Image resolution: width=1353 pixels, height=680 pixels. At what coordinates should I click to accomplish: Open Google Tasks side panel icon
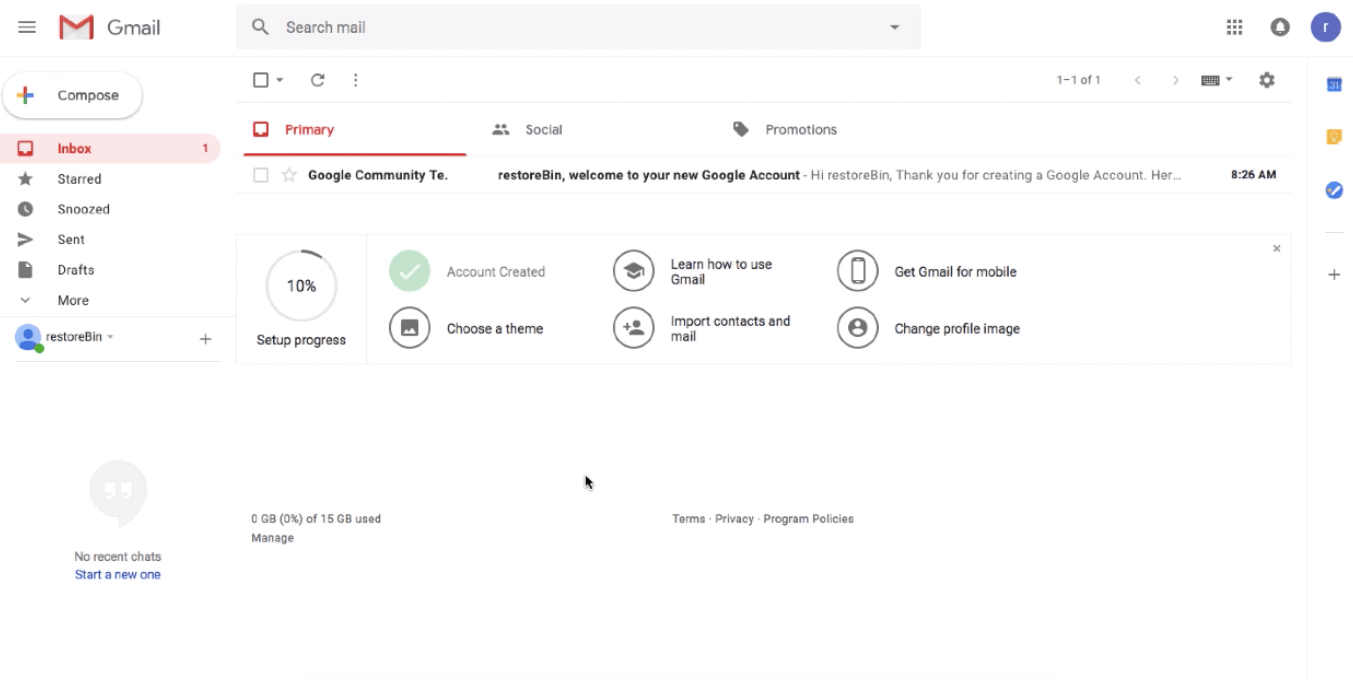pos(1334,189)
